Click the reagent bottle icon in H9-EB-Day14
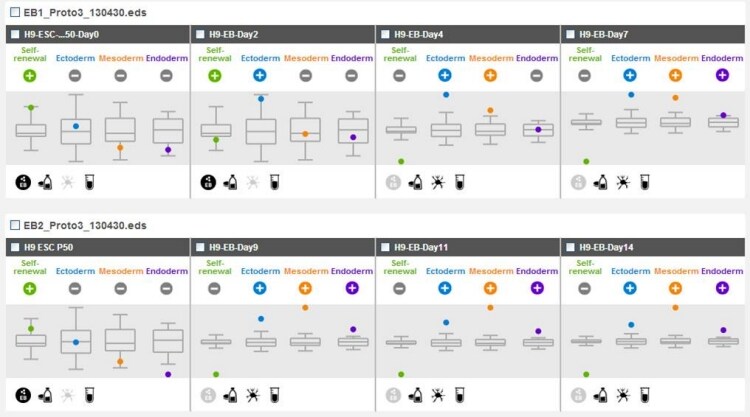 600,395
